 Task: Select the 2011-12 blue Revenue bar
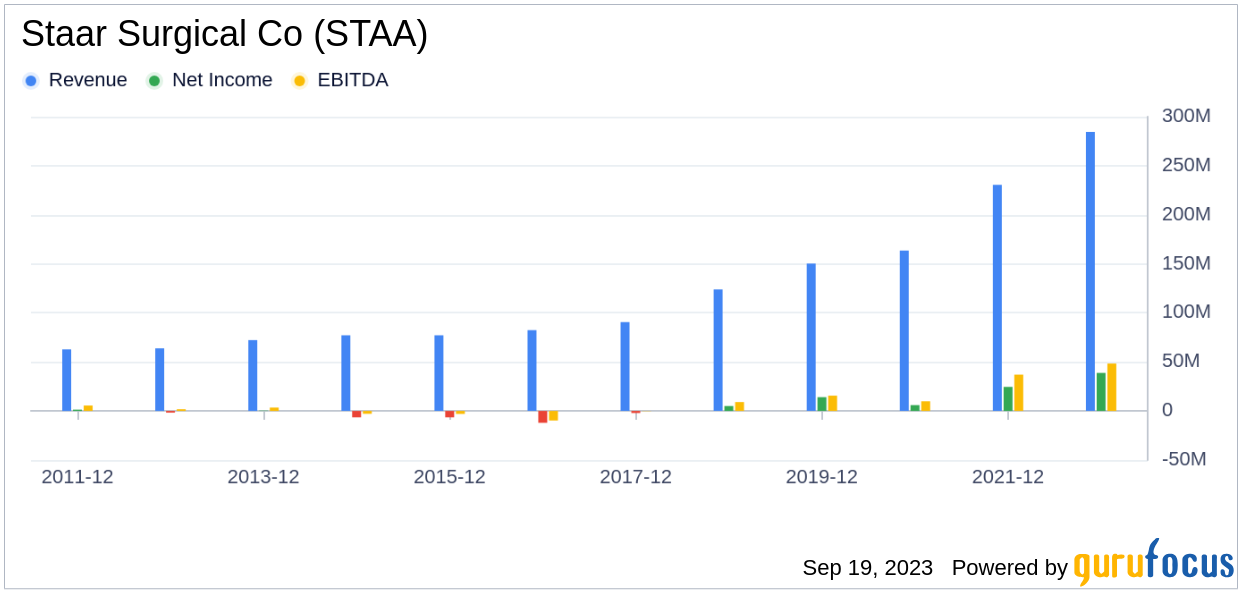click(67, 380)
